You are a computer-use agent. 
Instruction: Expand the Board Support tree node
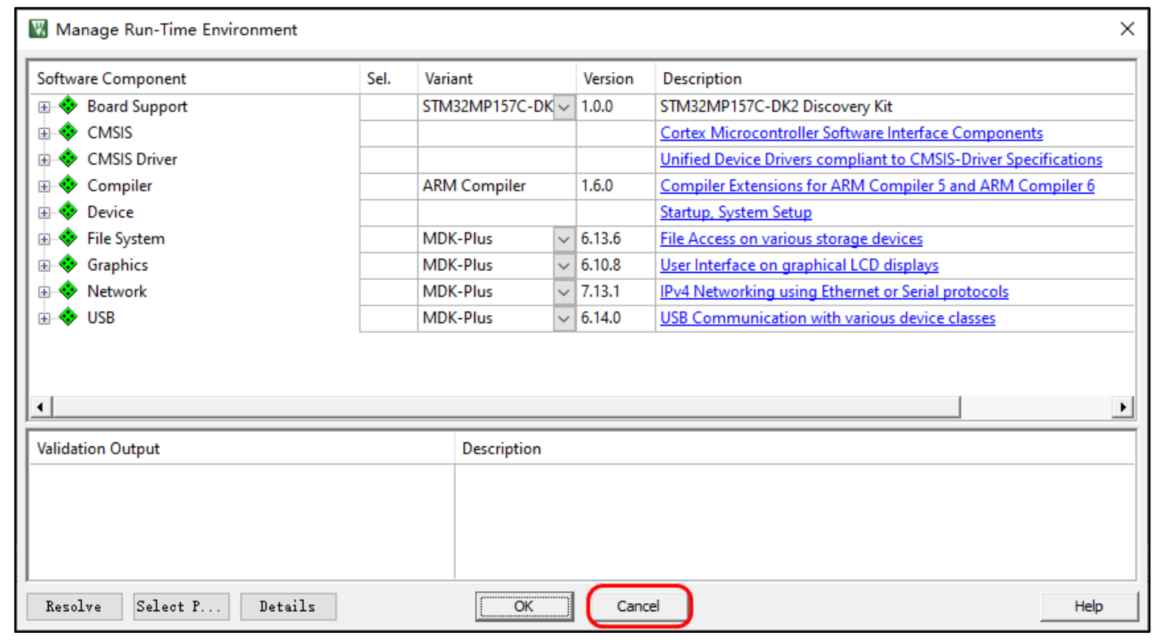point(44,107)
